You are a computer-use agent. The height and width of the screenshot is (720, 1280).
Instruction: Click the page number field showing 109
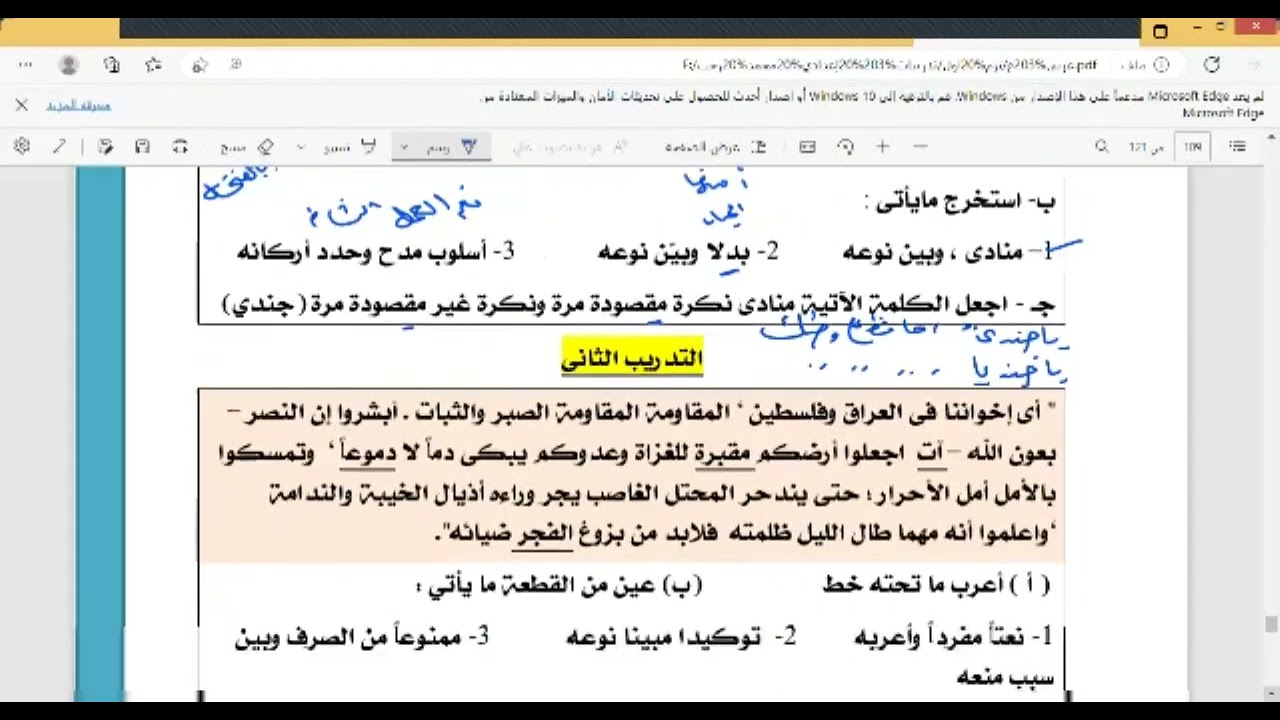1193,147
